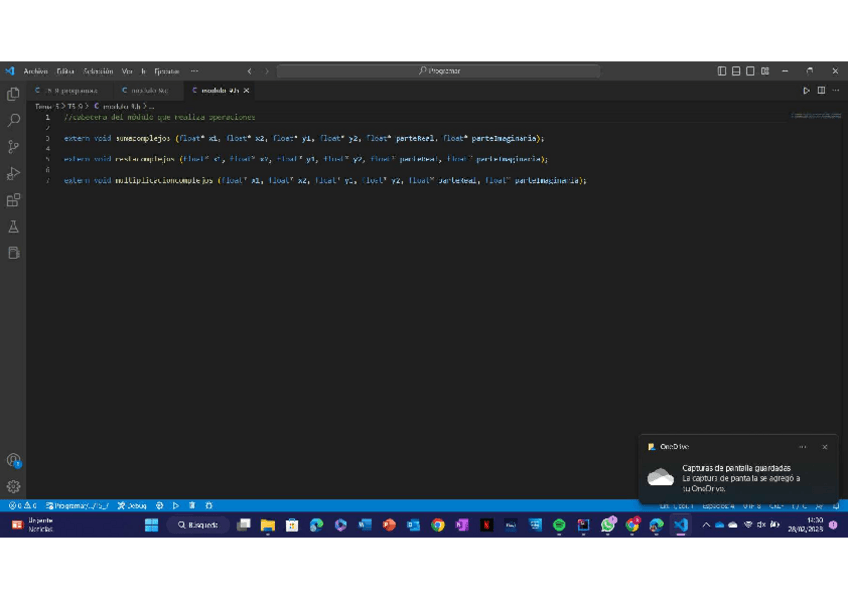848x599 pixels.
Task: Click the Run file play button in the editor
Action: [806, 91]
